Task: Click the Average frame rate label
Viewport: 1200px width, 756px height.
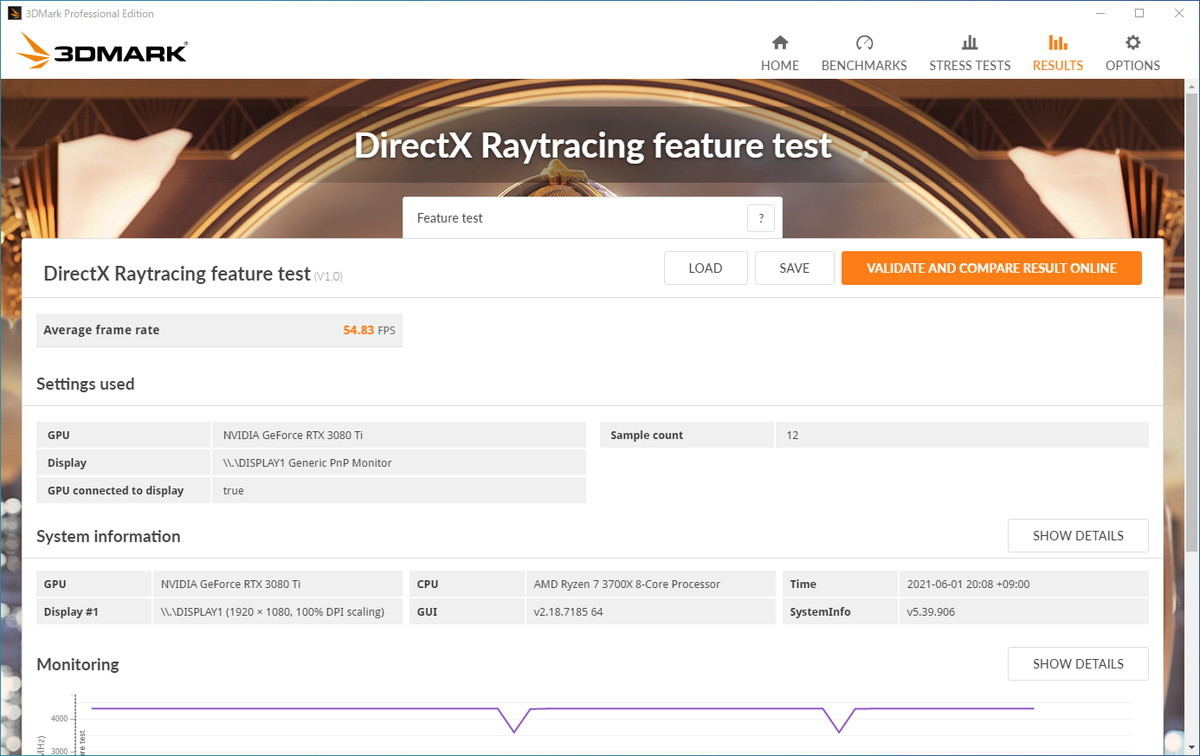Action: coord(101,330)
